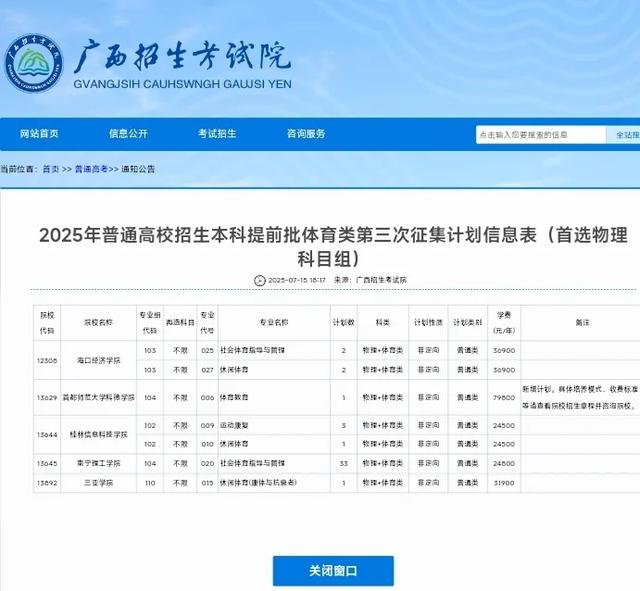
Task: Click the 关闭窗口 button
Action: coord(333,571)
